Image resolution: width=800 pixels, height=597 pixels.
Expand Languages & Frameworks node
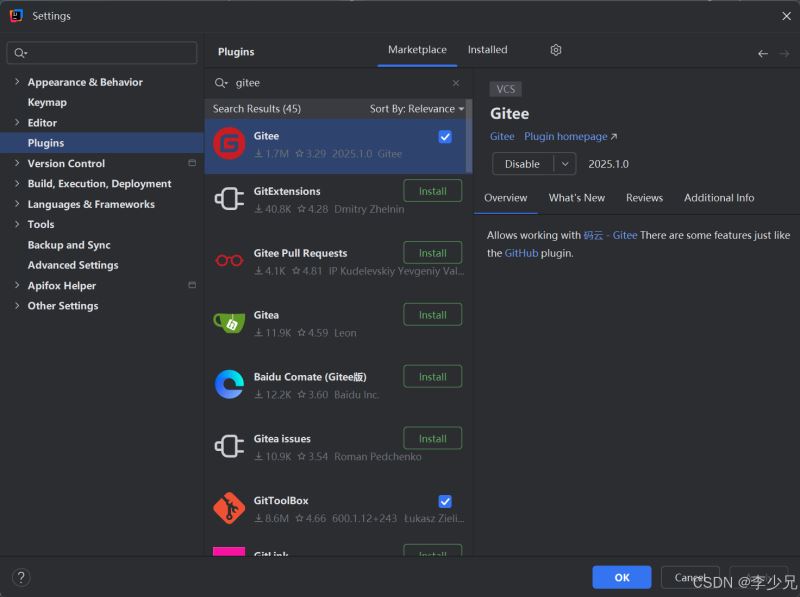[17, 204]
